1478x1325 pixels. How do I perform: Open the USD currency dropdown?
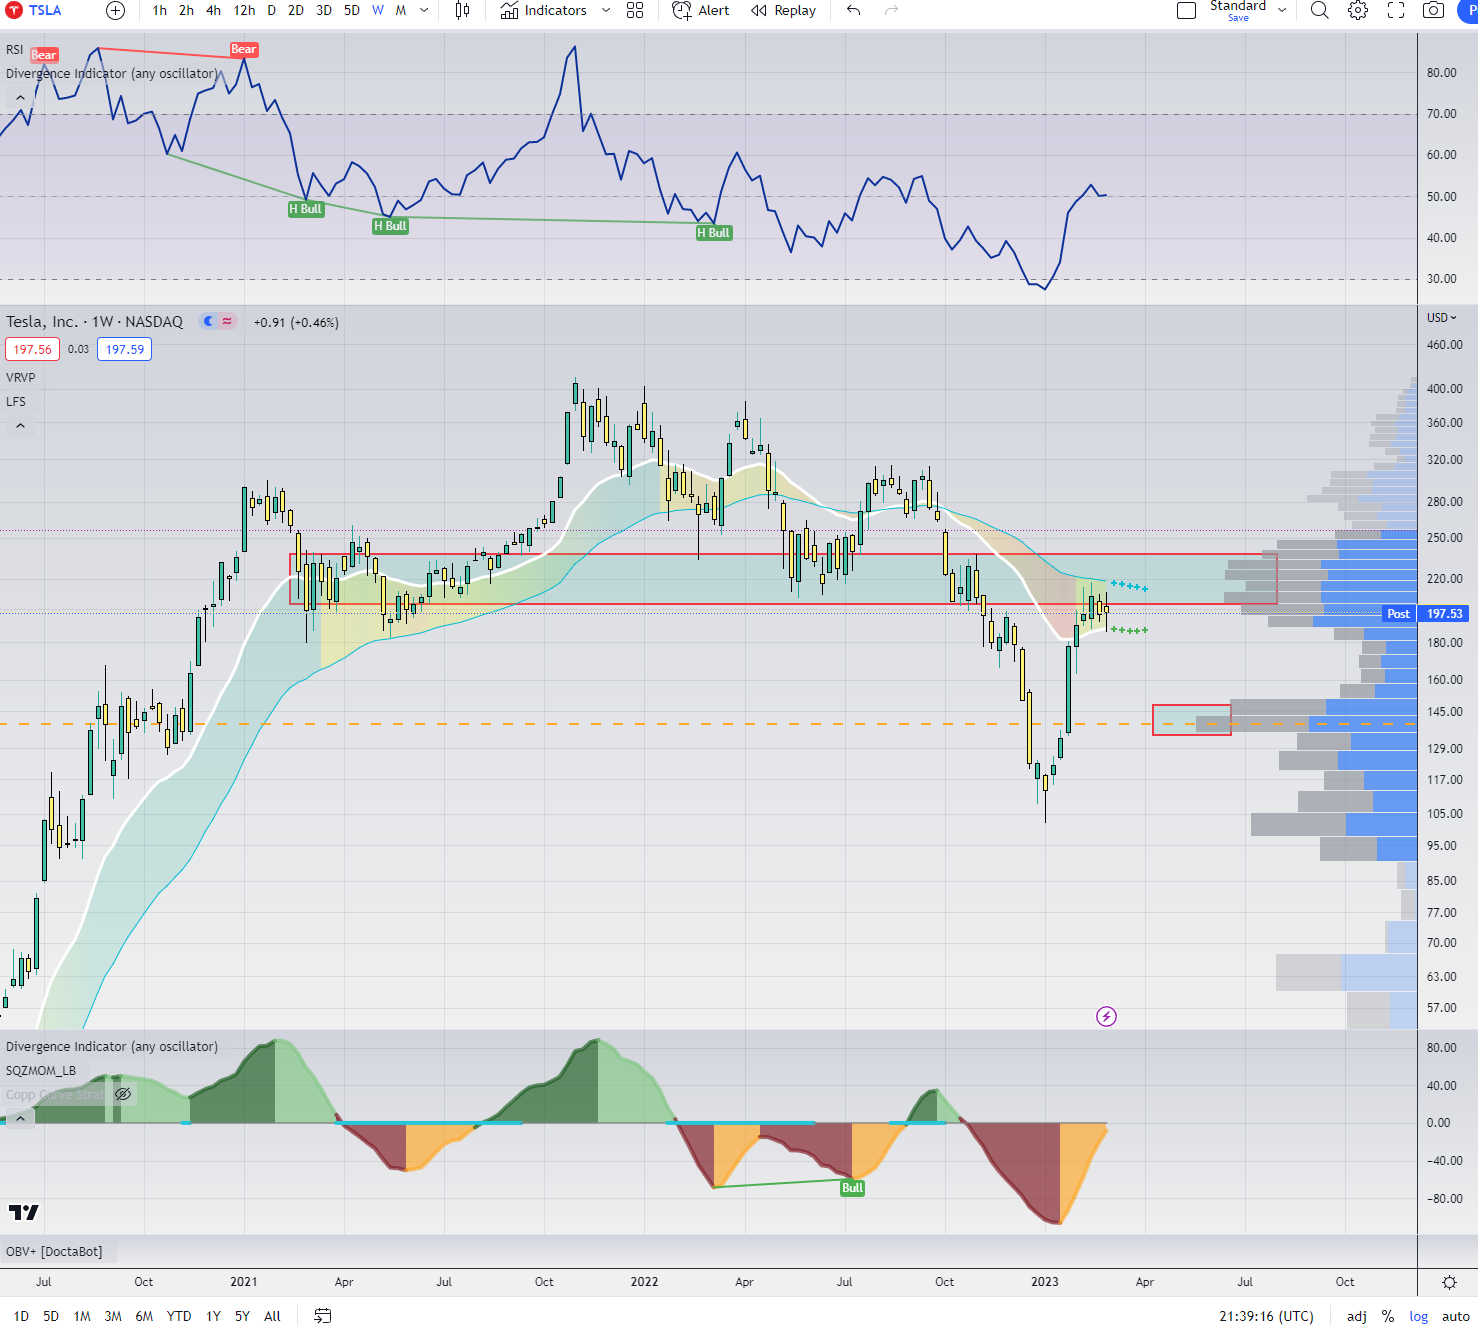1442,318
